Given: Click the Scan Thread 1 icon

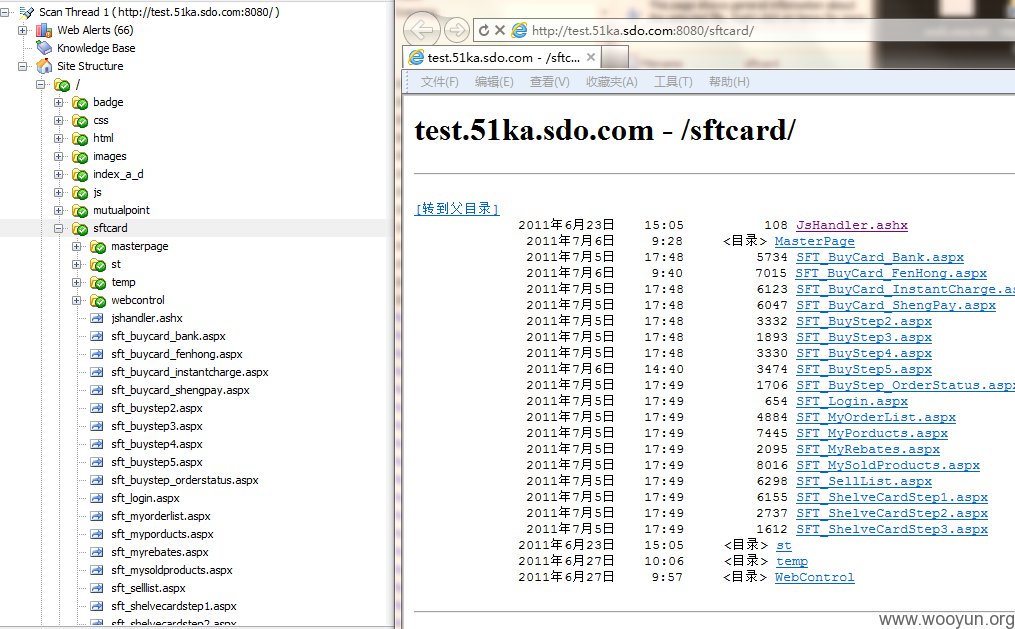Looking at the screenshot, I should coord(27,12).
